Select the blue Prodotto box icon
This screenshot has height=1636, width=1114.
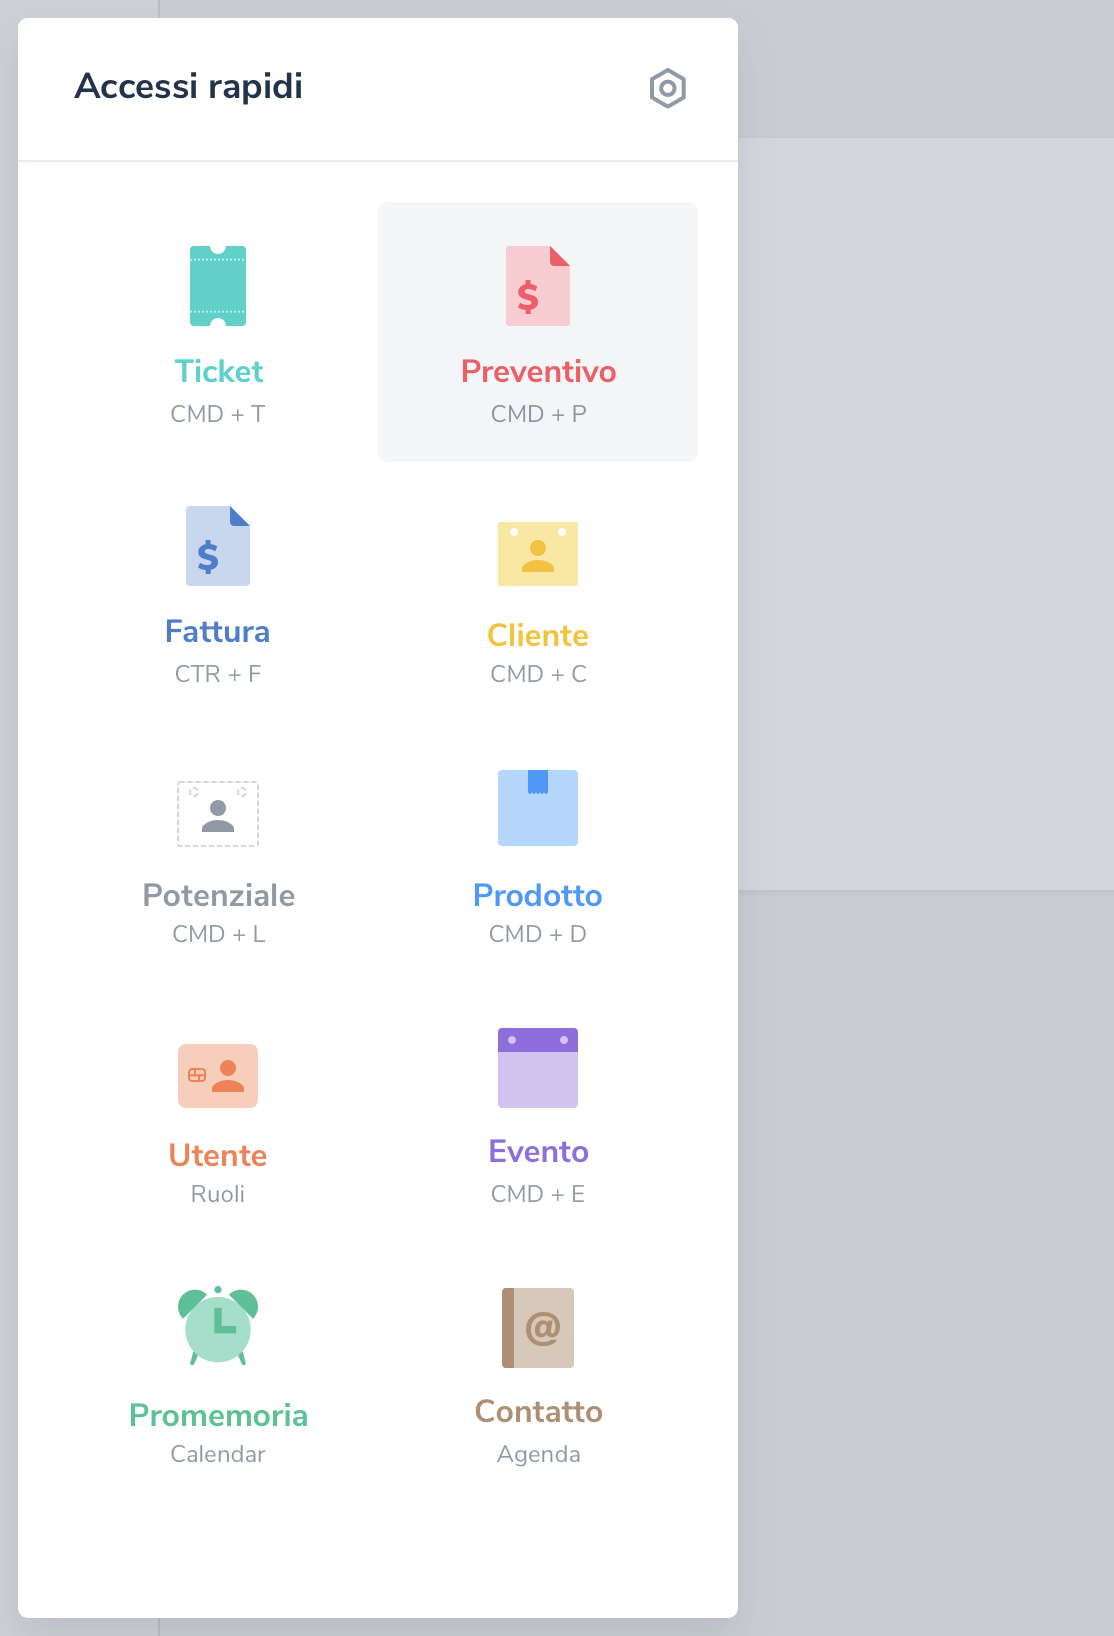point(538,808)
